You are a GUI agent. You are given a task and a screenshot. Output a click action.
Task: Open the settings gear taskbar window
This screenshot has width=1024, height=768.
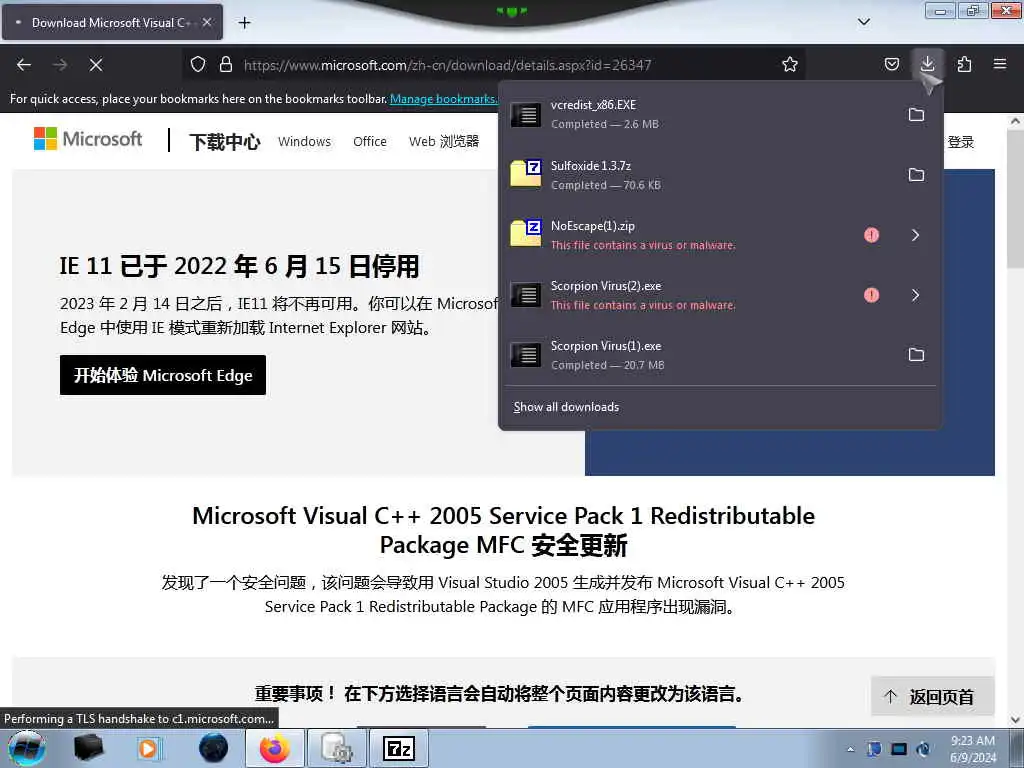337,748
